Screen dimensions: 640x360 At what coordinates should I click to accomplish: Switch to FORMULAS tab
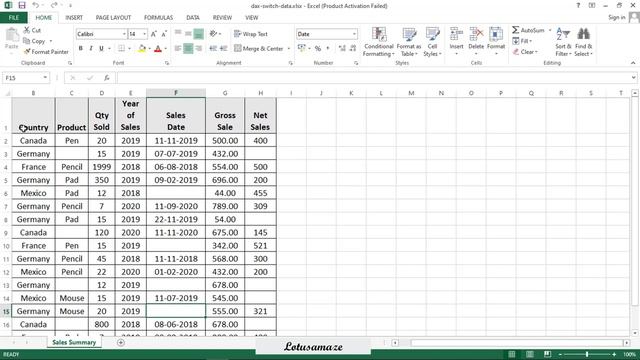(158, 18)
